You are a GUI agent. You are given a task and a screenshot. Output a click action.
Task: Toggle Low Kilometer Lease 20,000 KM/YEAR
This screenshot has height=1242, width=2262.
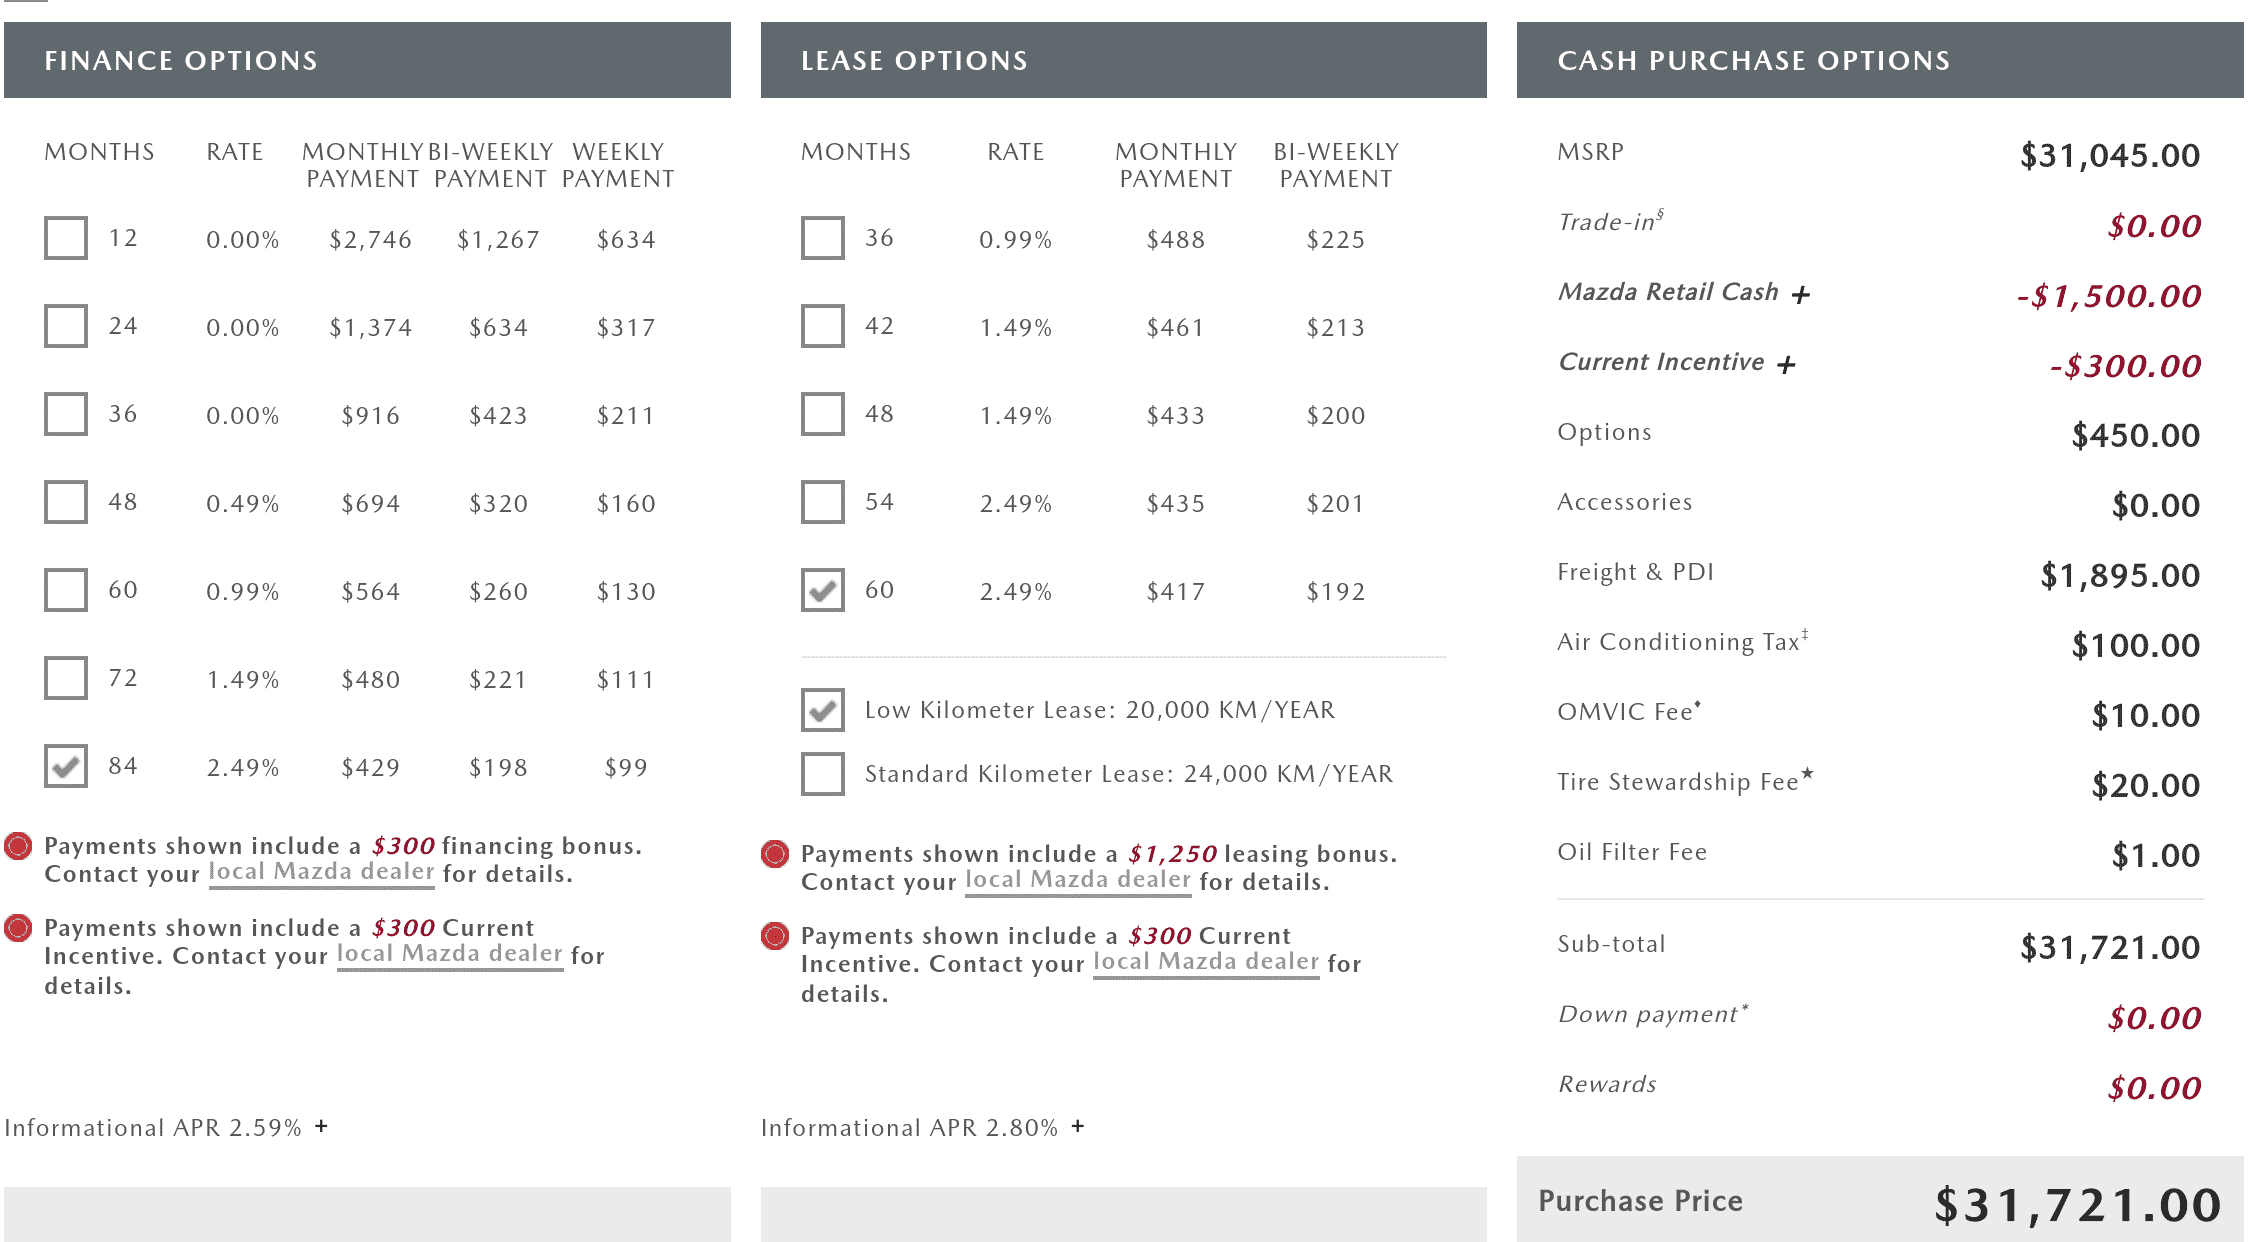(x=823, y=710)
